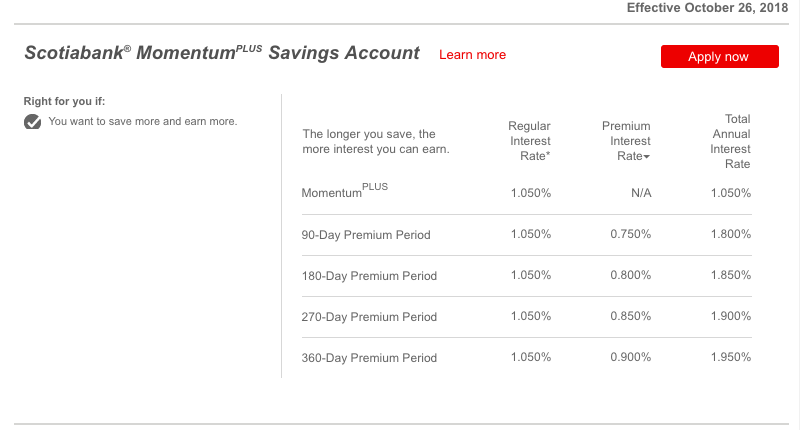Click the 1.800% total annual rate
Image resolution: width=800 pixels, height=430 pixels.
730,234
